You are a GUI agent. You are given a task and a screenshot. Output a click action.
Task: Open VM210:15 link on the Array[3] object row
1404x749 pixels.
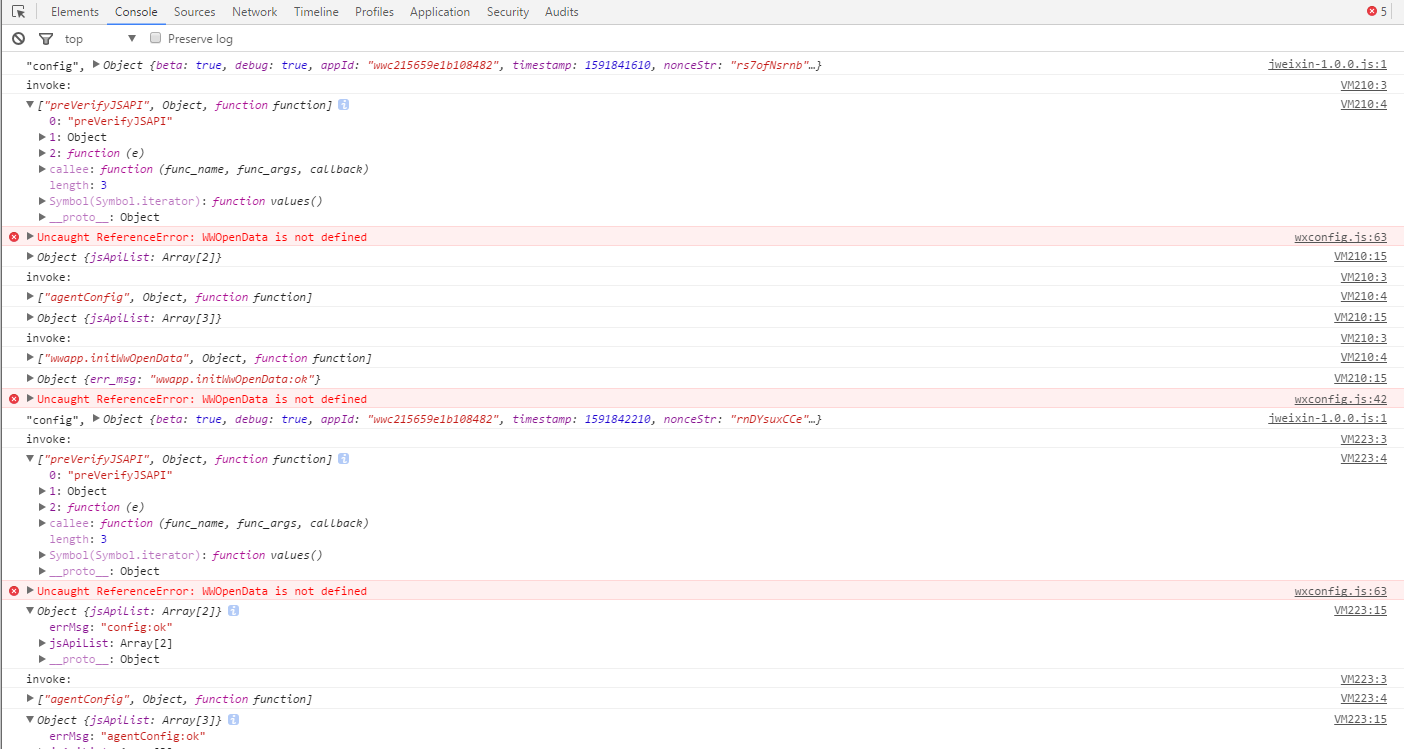tap(1361, 318)
